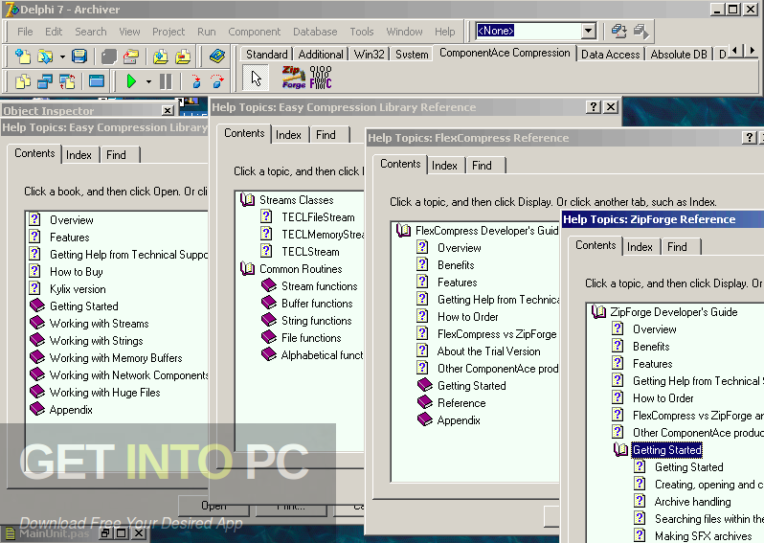The image size is (764, 543).
Task: Close the Object Inspector panel
Action: [167, 111]
